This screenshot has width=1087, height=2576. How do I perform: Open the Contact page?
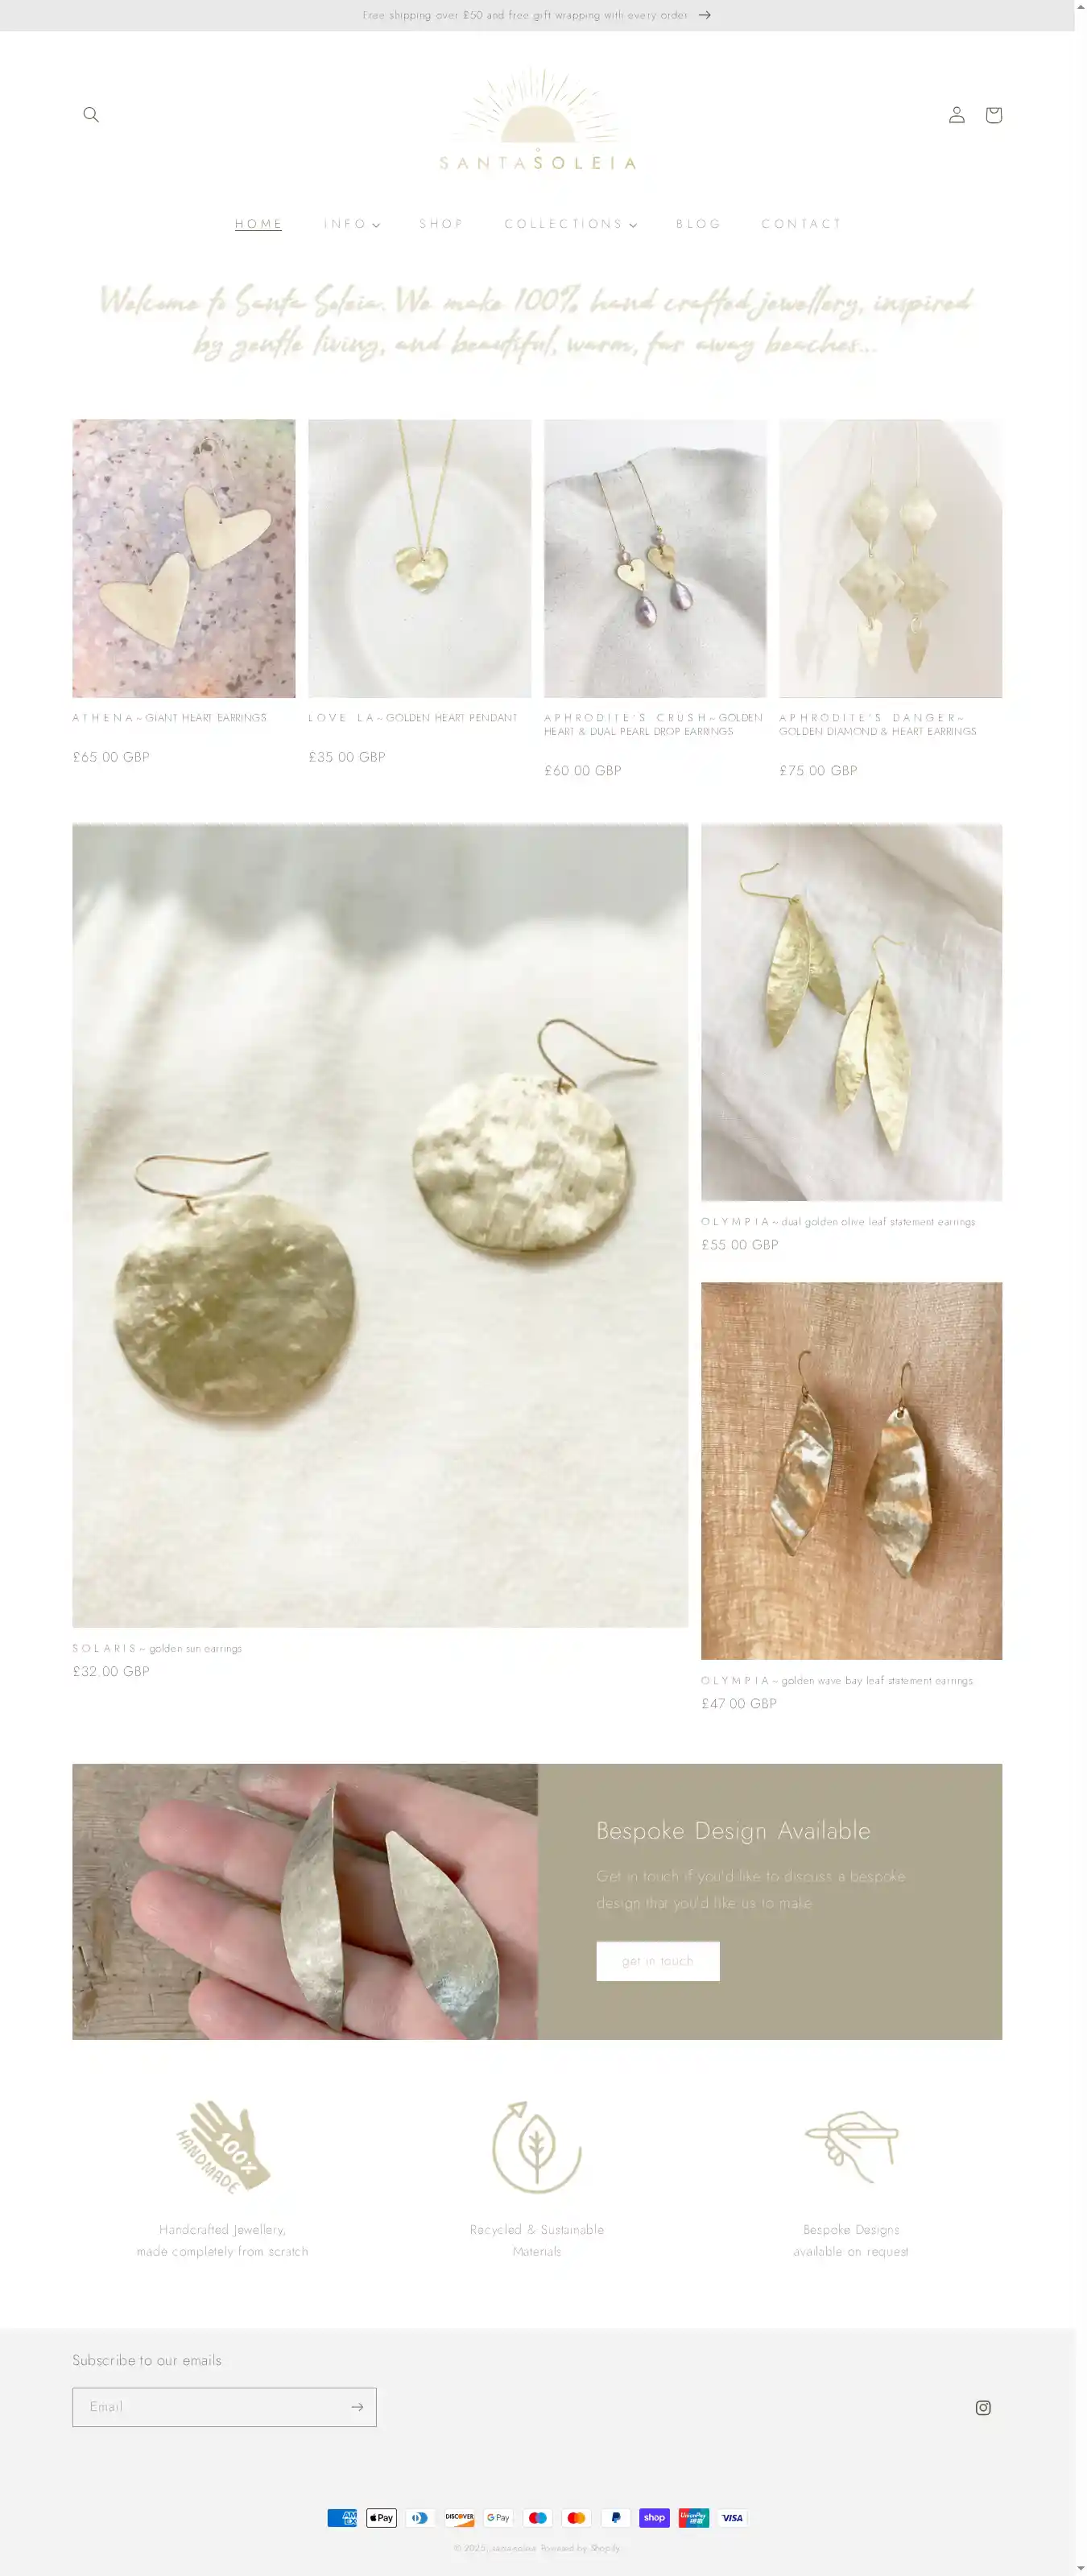coord(801,224)
